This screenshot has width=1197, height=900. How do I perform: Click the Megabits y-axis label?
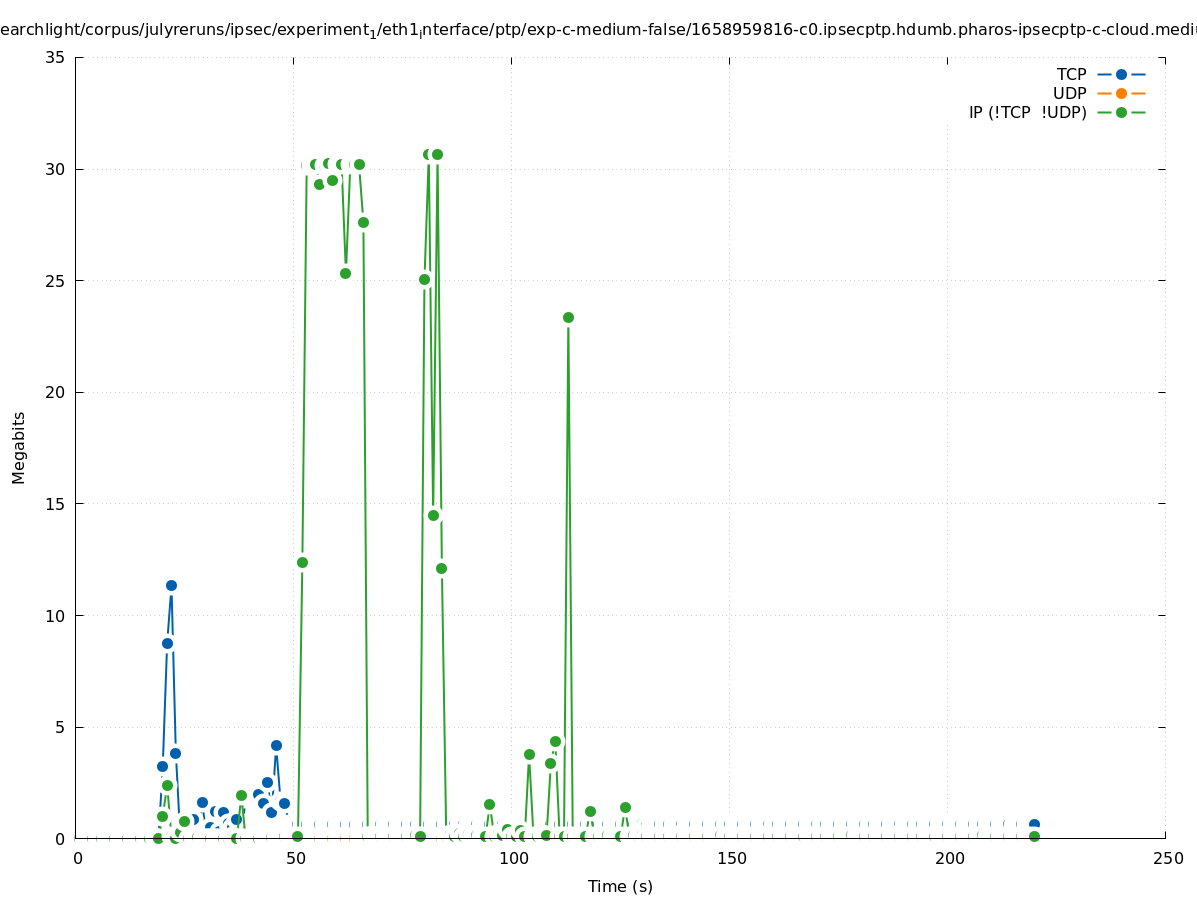point(18,447)
